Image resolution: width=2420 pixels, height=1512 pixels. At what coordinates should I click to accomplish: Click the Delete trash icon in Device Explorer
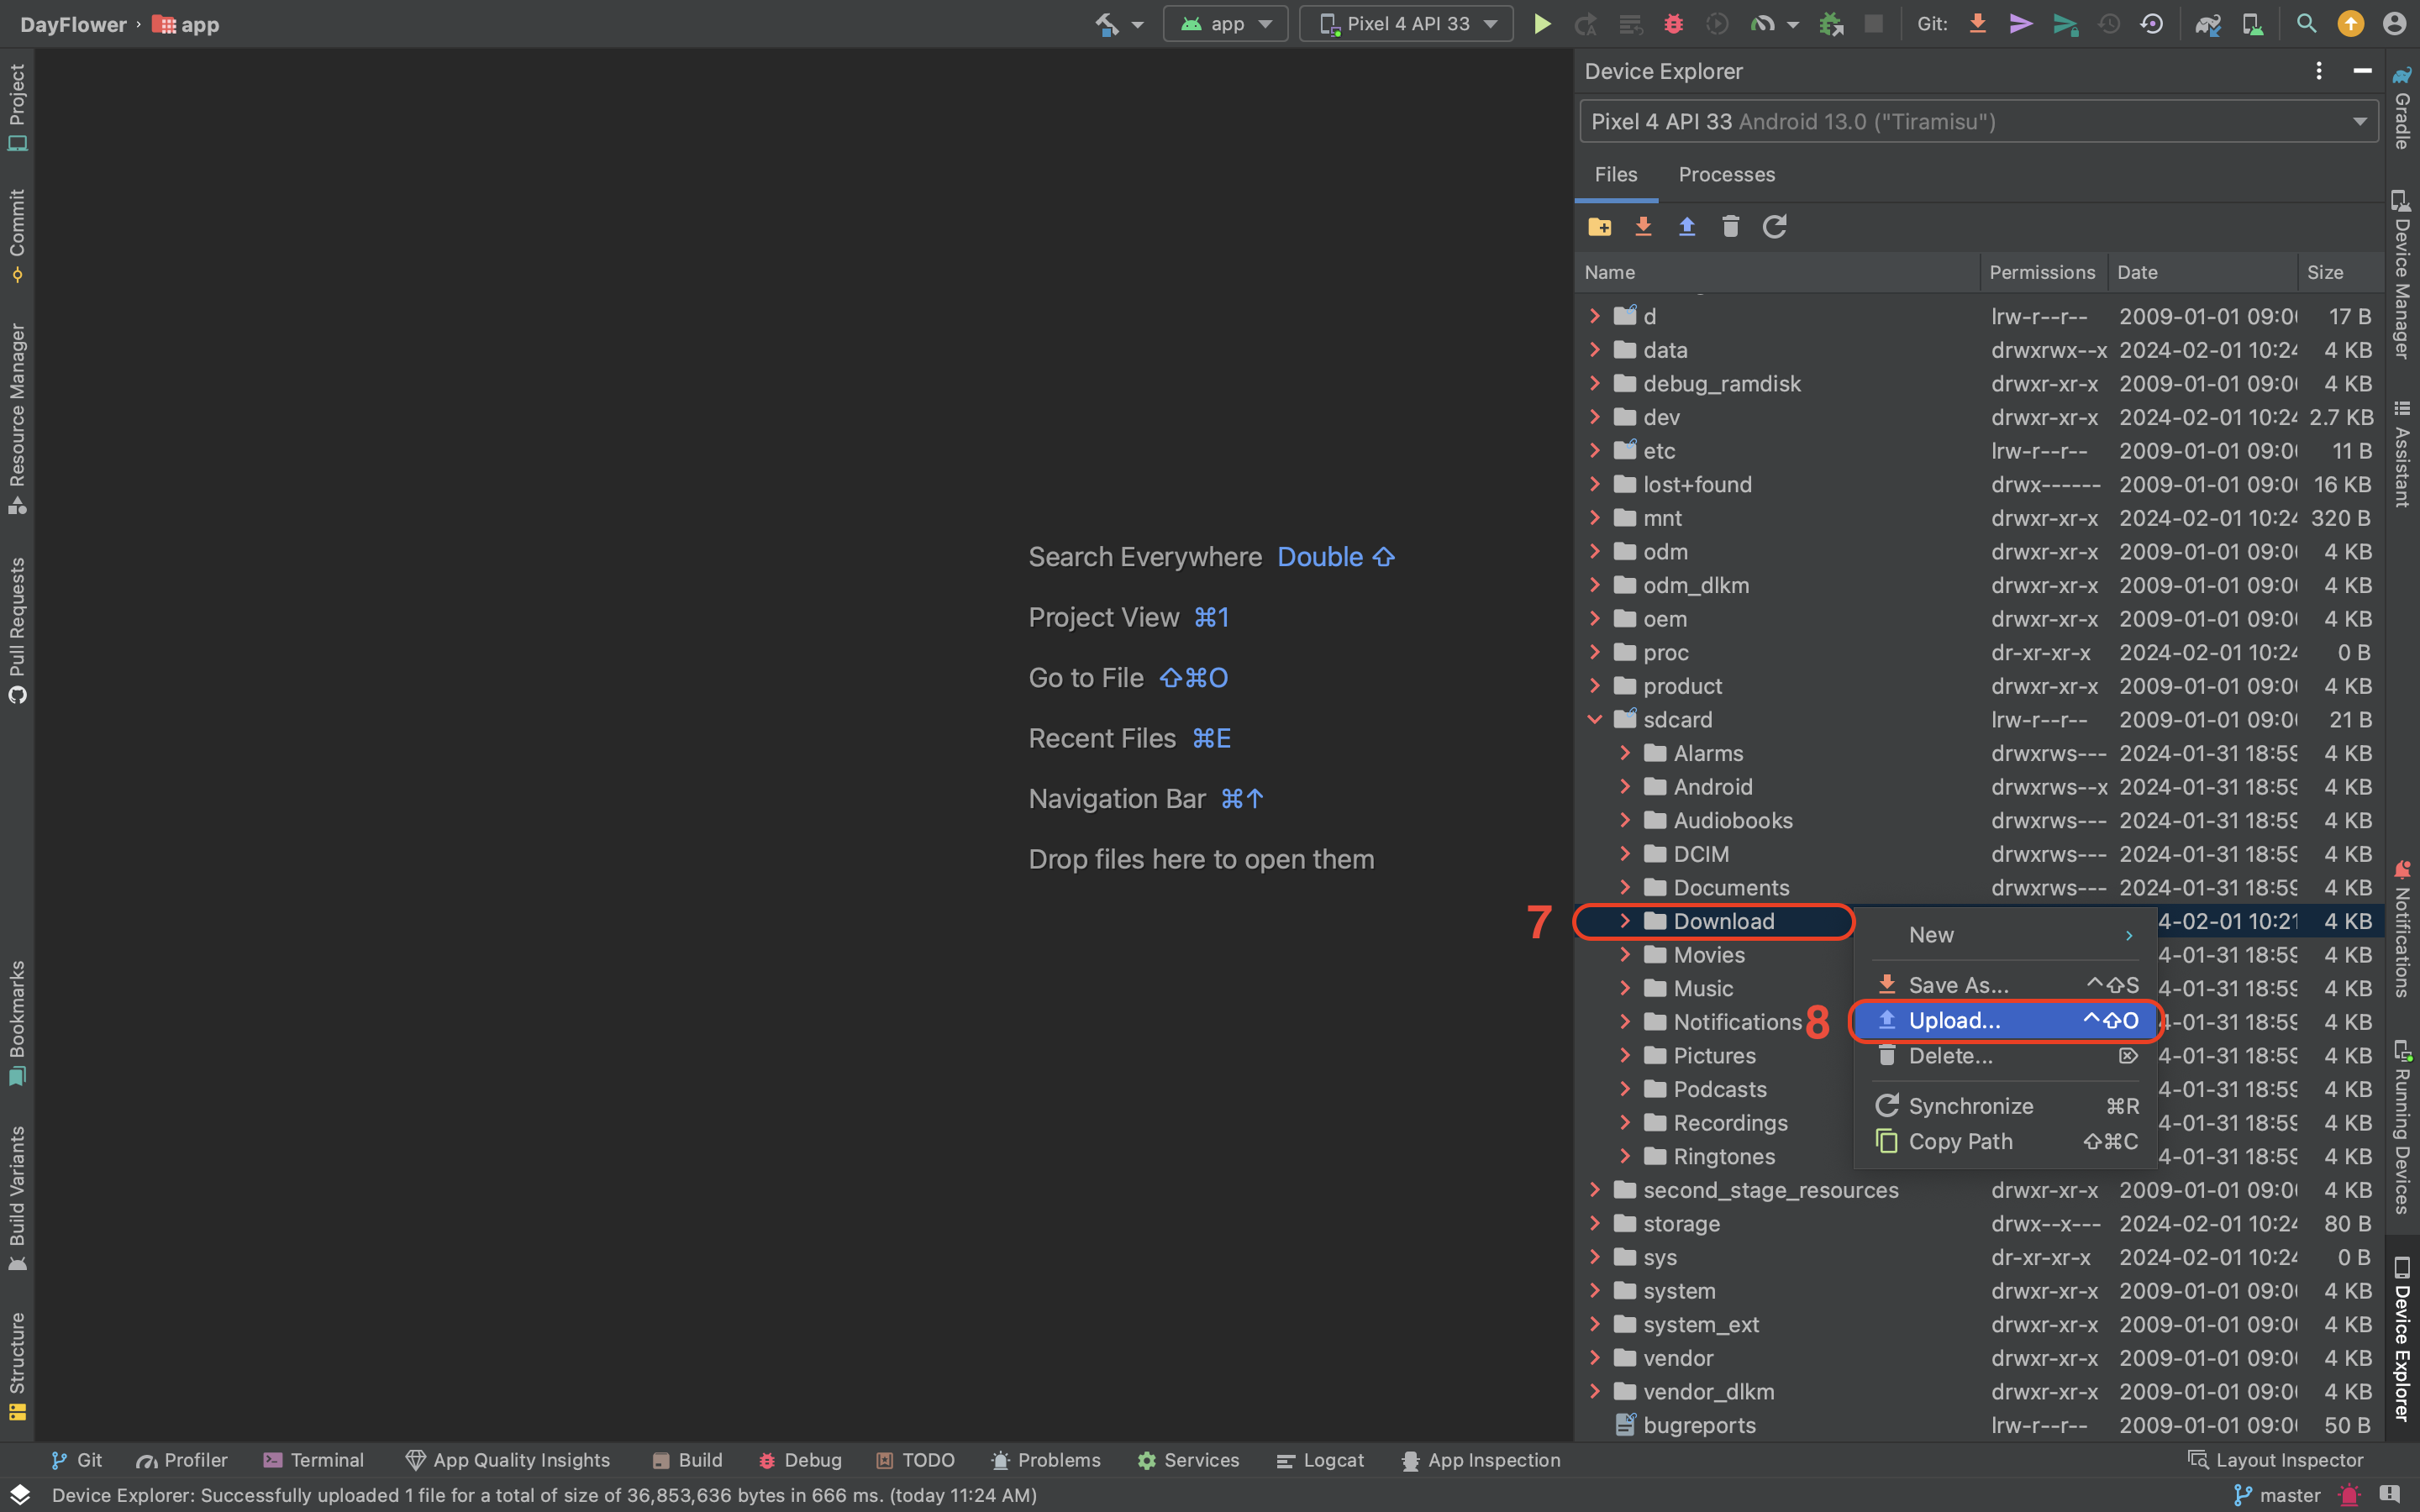pyautogui.click(x=1730, y=227)
